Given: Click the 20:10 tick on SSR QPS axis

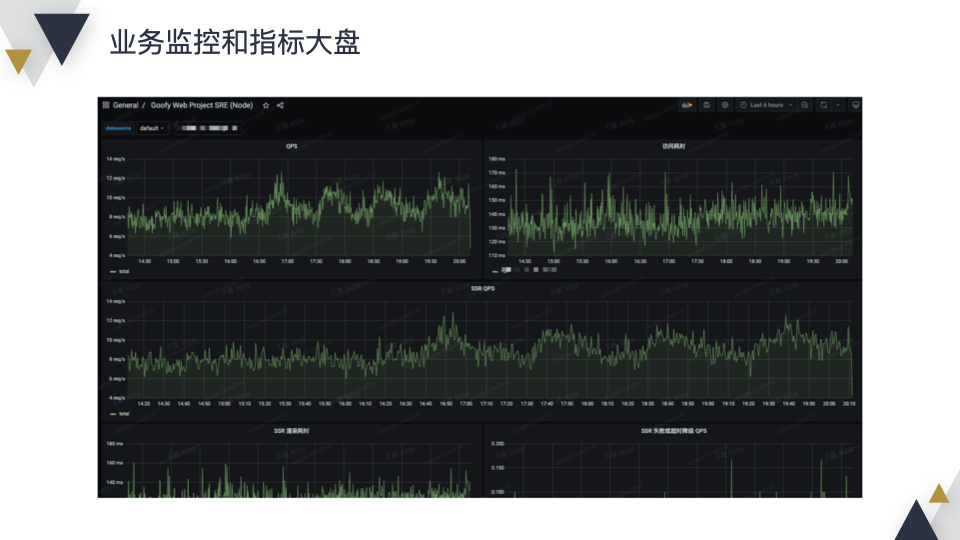Looking at the screenshot, I should 849,404.
